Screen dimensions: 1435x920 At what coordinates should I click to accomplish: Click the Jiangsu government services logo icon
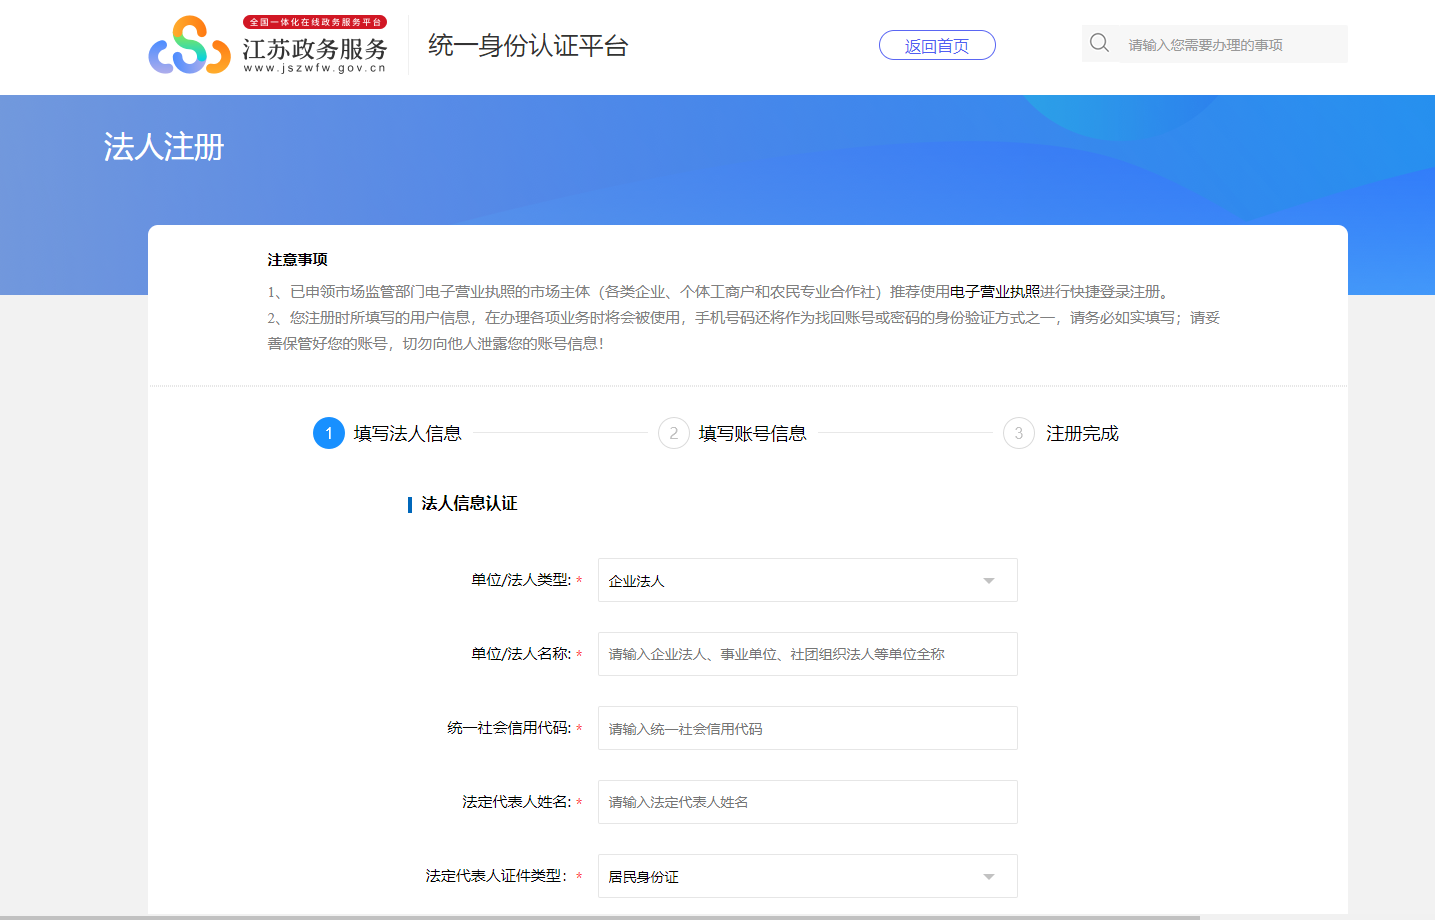coord(189,46)
